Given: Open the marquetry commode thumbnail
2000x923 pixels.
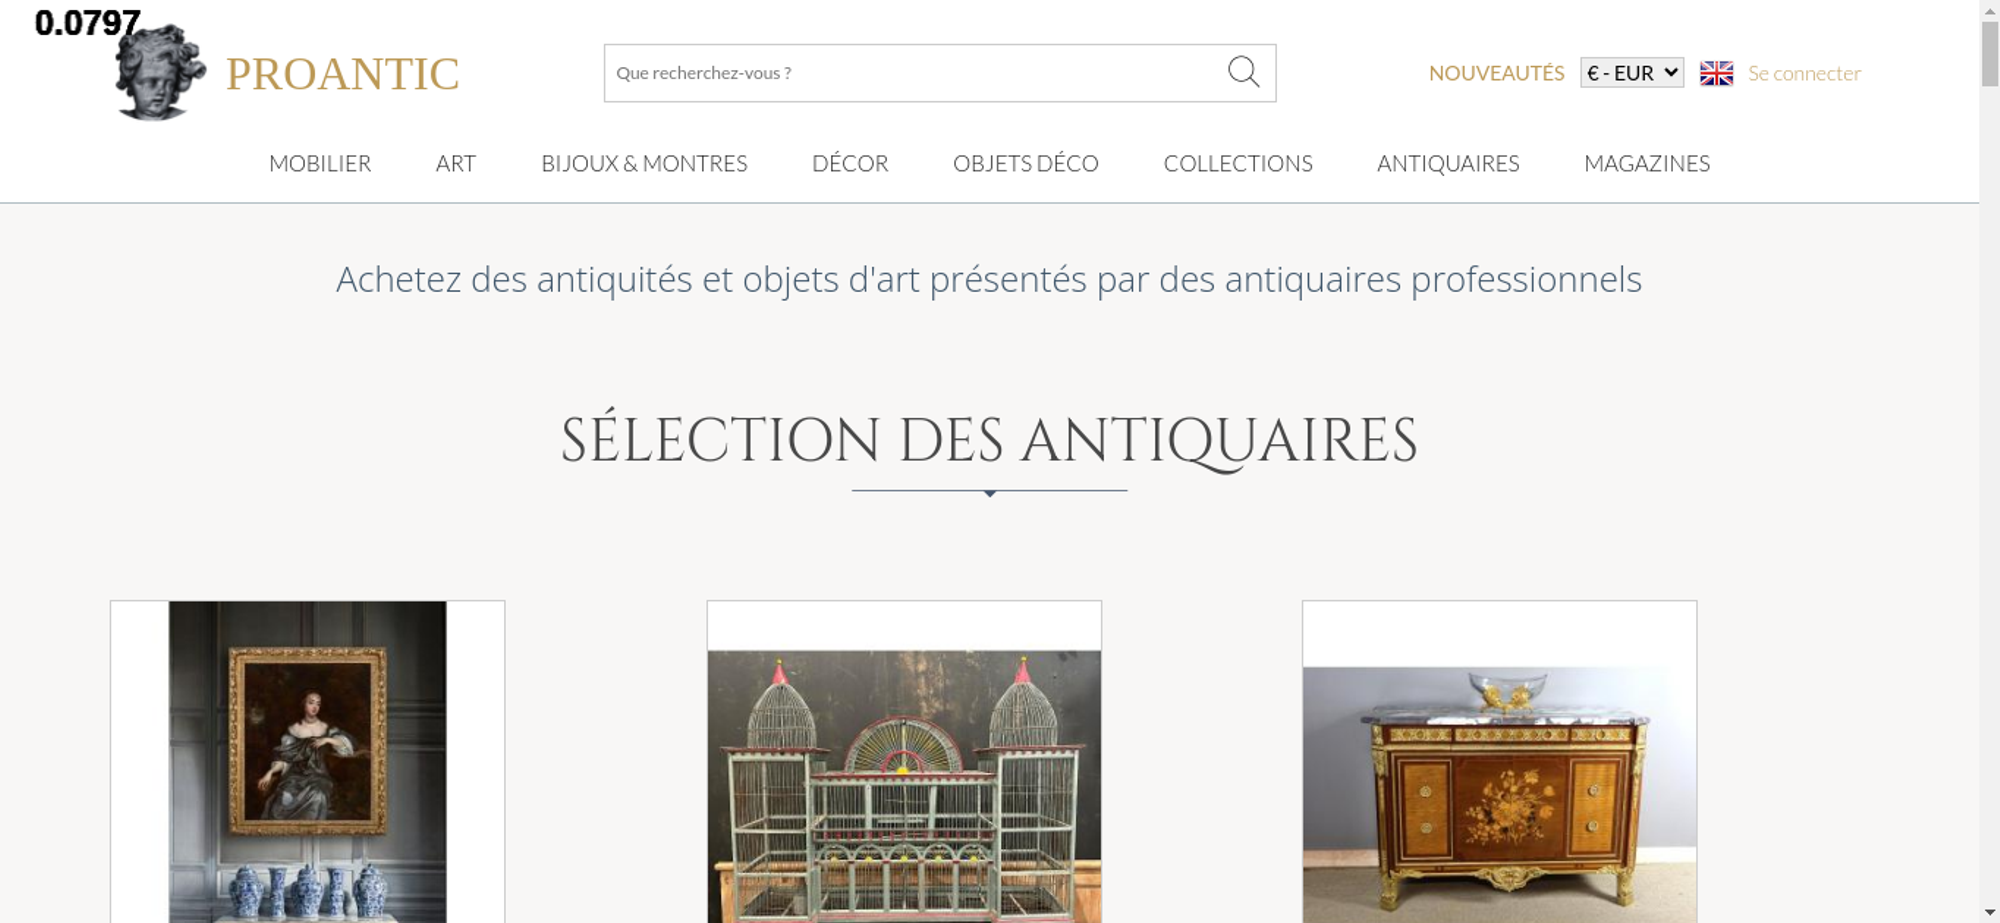Looking at the screenshot, I should (x=1499, y=762).
